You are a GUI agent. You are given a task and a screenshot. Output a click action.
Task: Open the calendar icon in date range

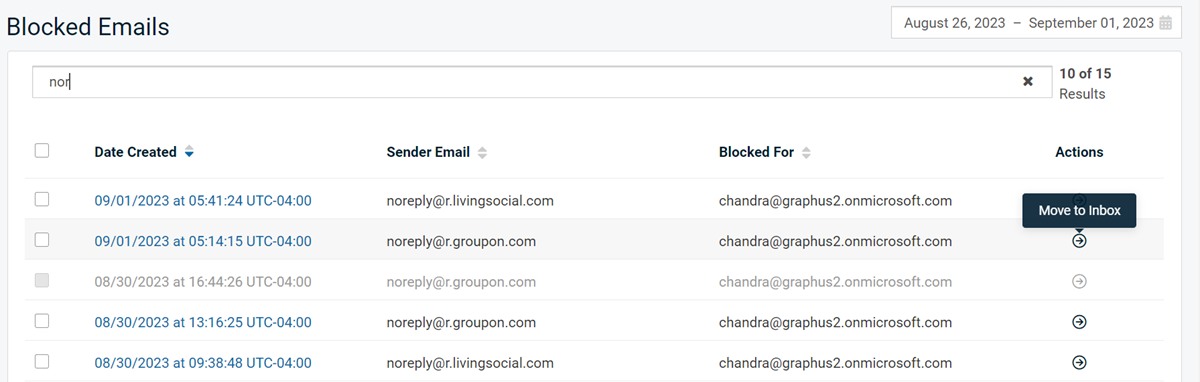(1165, 23)
